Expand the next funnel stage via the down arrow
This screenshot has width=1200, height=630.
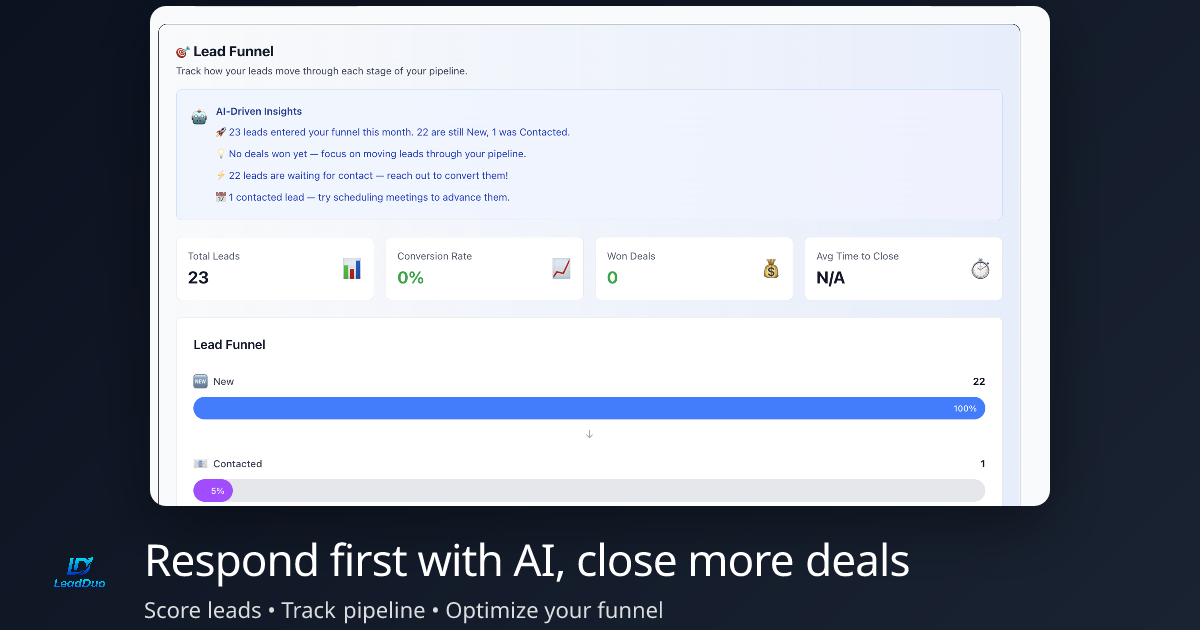click(589, 433)
